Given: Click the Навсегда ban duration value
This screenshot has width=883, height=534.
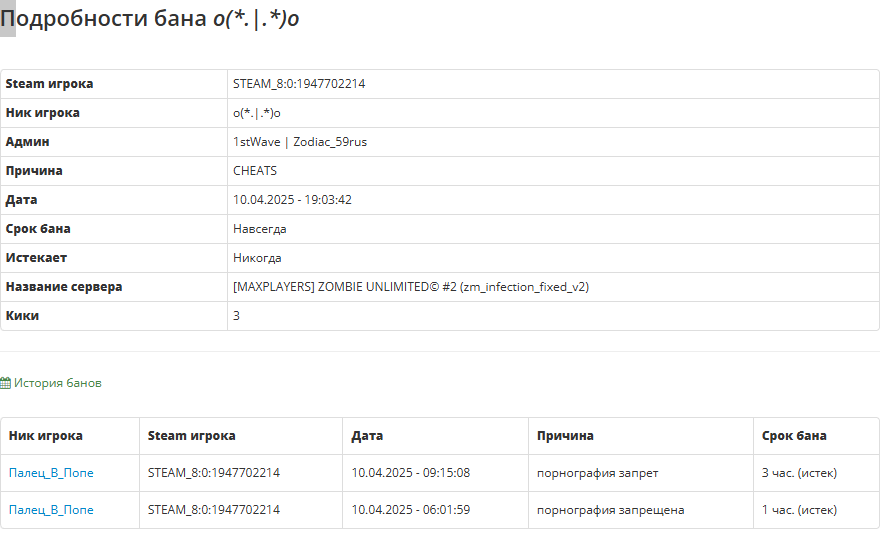Looking at the screenshot, I should (260, 229).
